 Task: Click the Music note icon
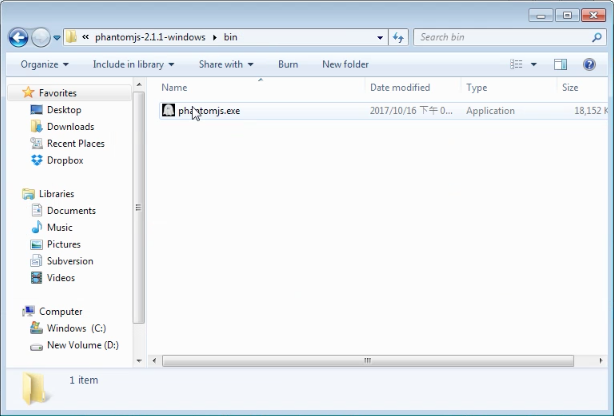point(36,227)
